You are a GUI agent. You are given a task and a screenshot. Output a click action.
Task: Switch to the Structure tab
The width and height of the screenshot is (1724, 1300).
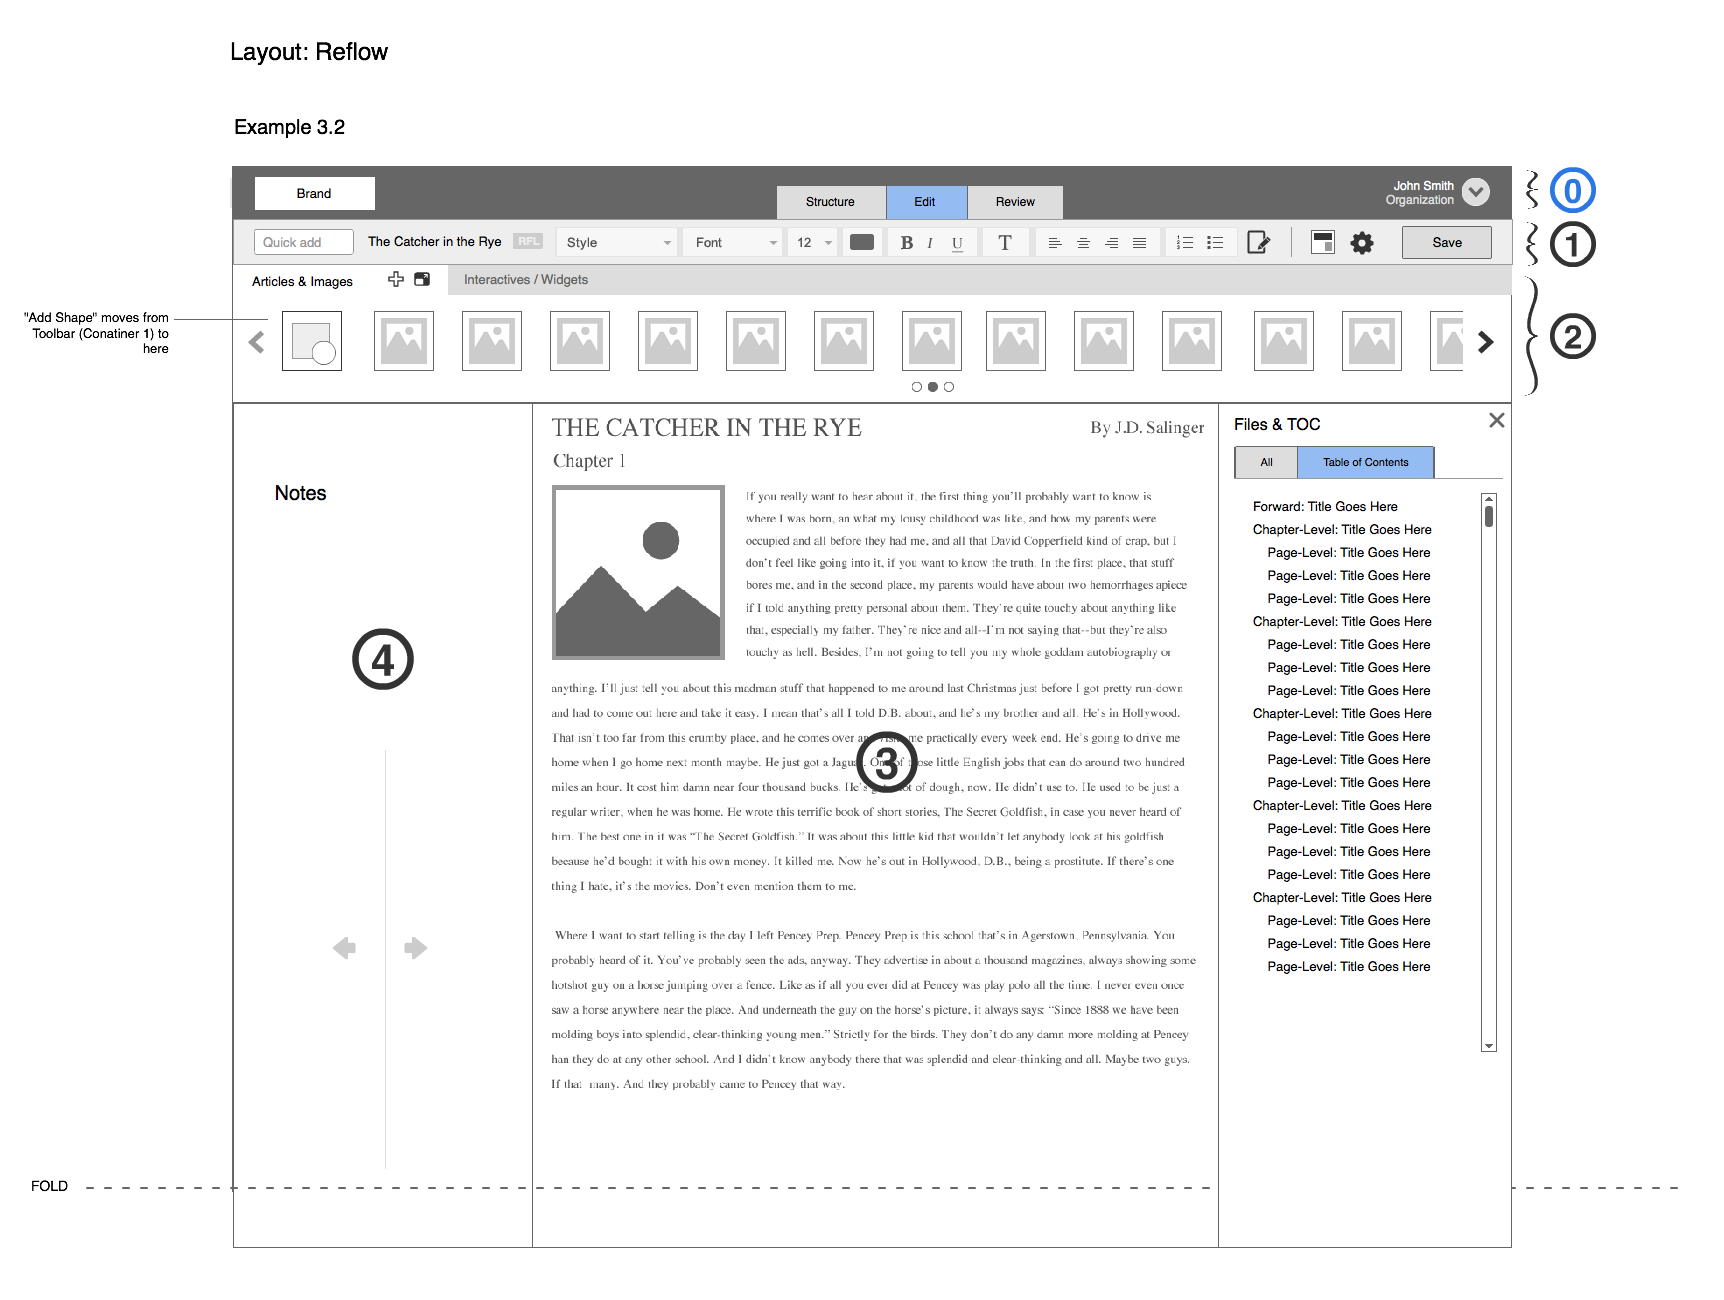[x=830, y=202]
